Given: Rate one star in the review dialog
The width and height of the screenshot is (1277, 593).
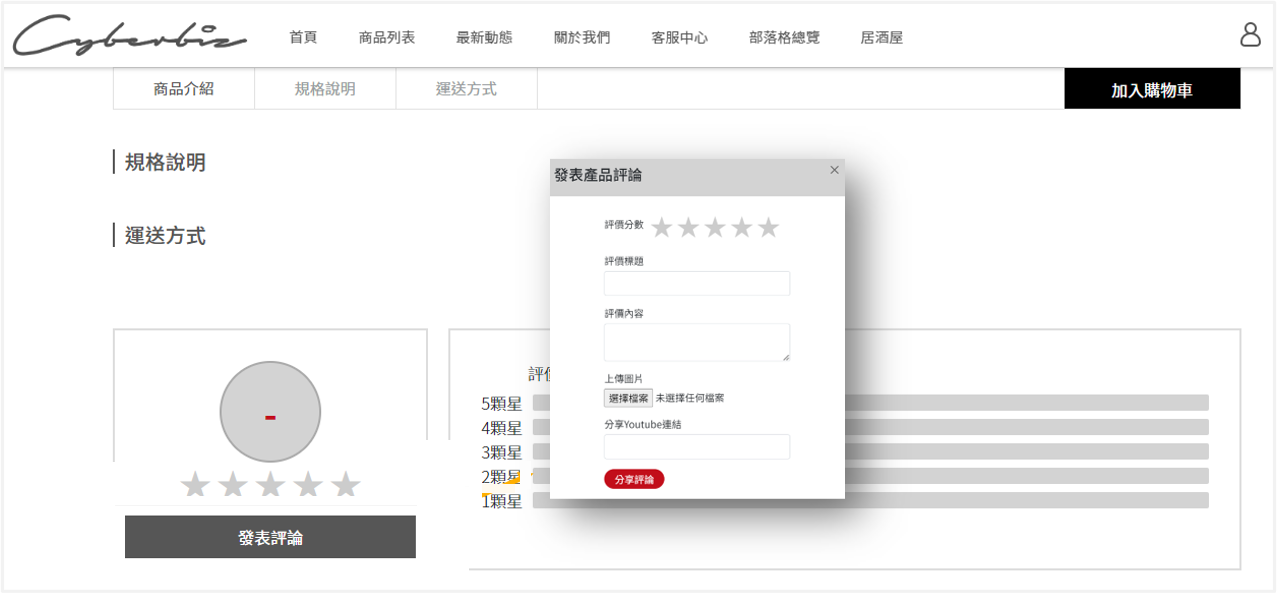Looking at the screenshot, I should pyautogui.click(x=662, y=228).
